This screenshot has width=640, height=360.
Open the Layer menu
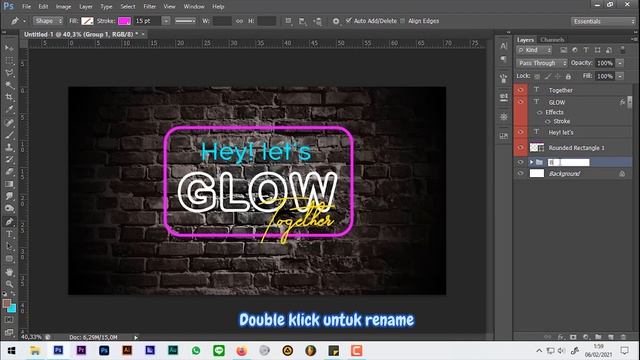tap(86, 7)
